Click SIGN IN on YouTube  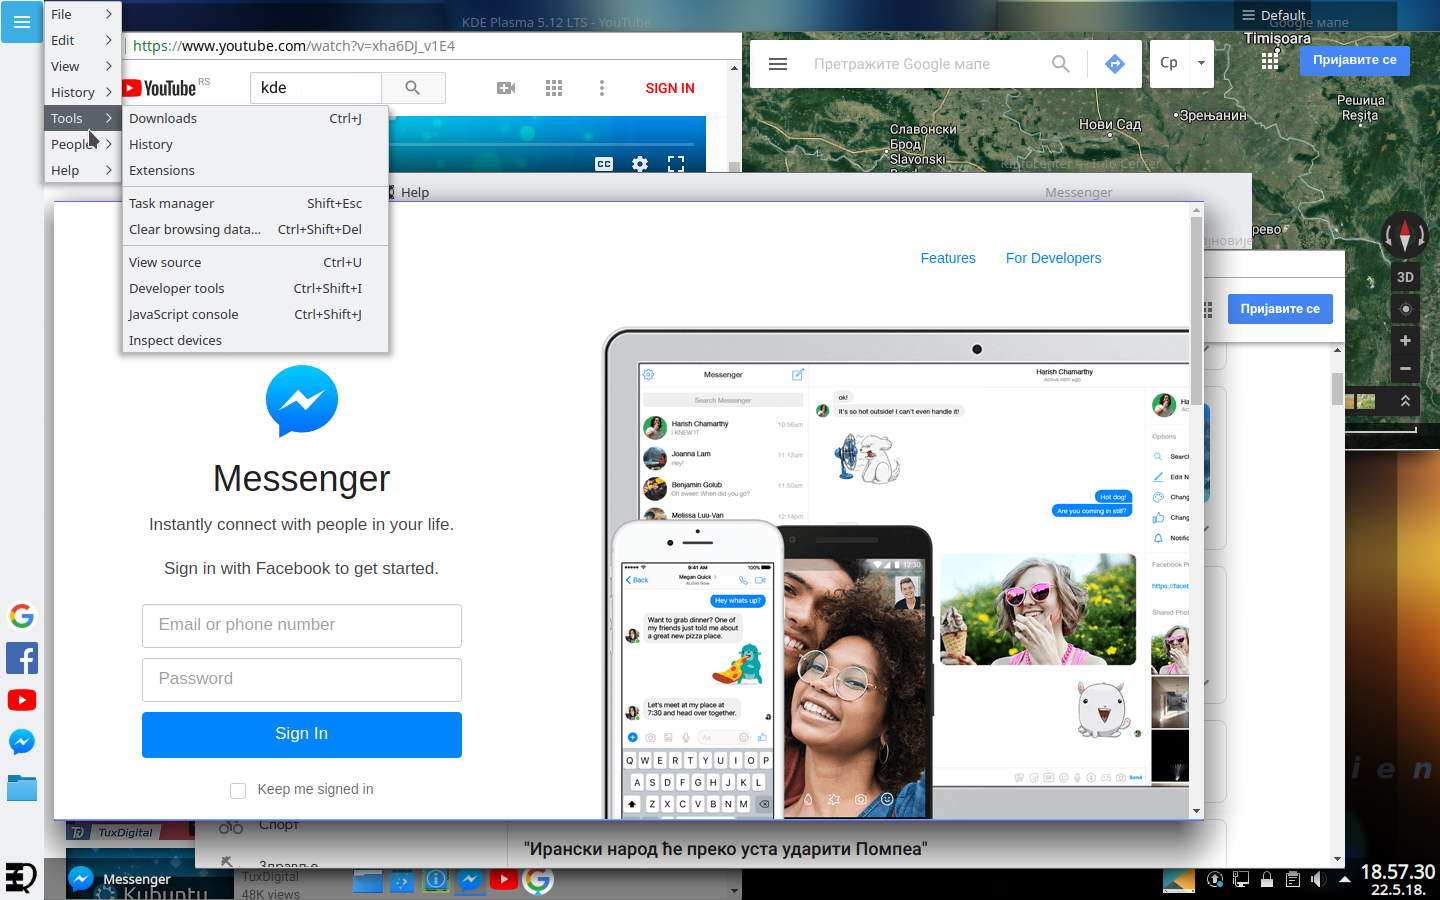tap(670, 88)
